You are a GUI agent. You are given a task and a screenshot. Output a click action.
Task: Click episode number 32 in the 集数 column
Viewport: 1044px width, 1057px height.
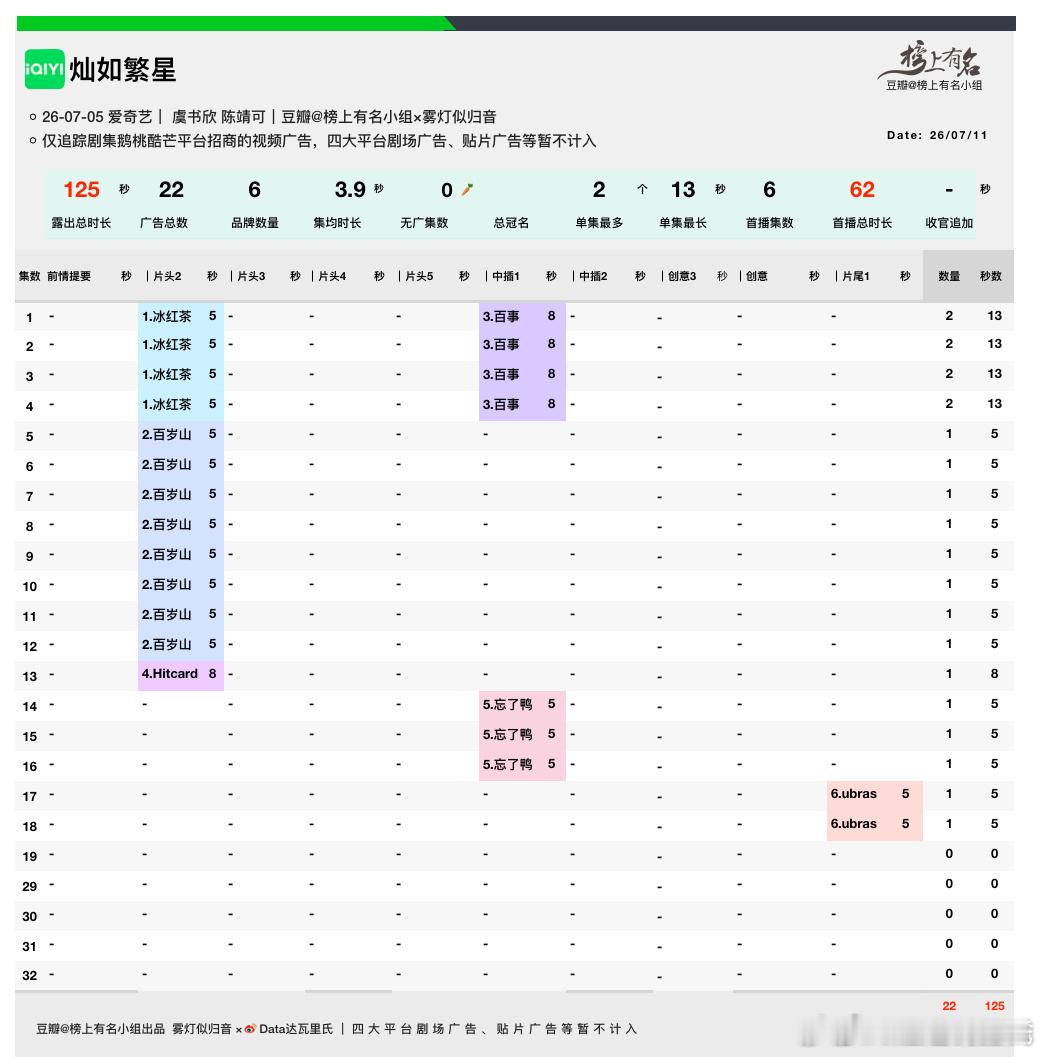click(x=30, y=975)
